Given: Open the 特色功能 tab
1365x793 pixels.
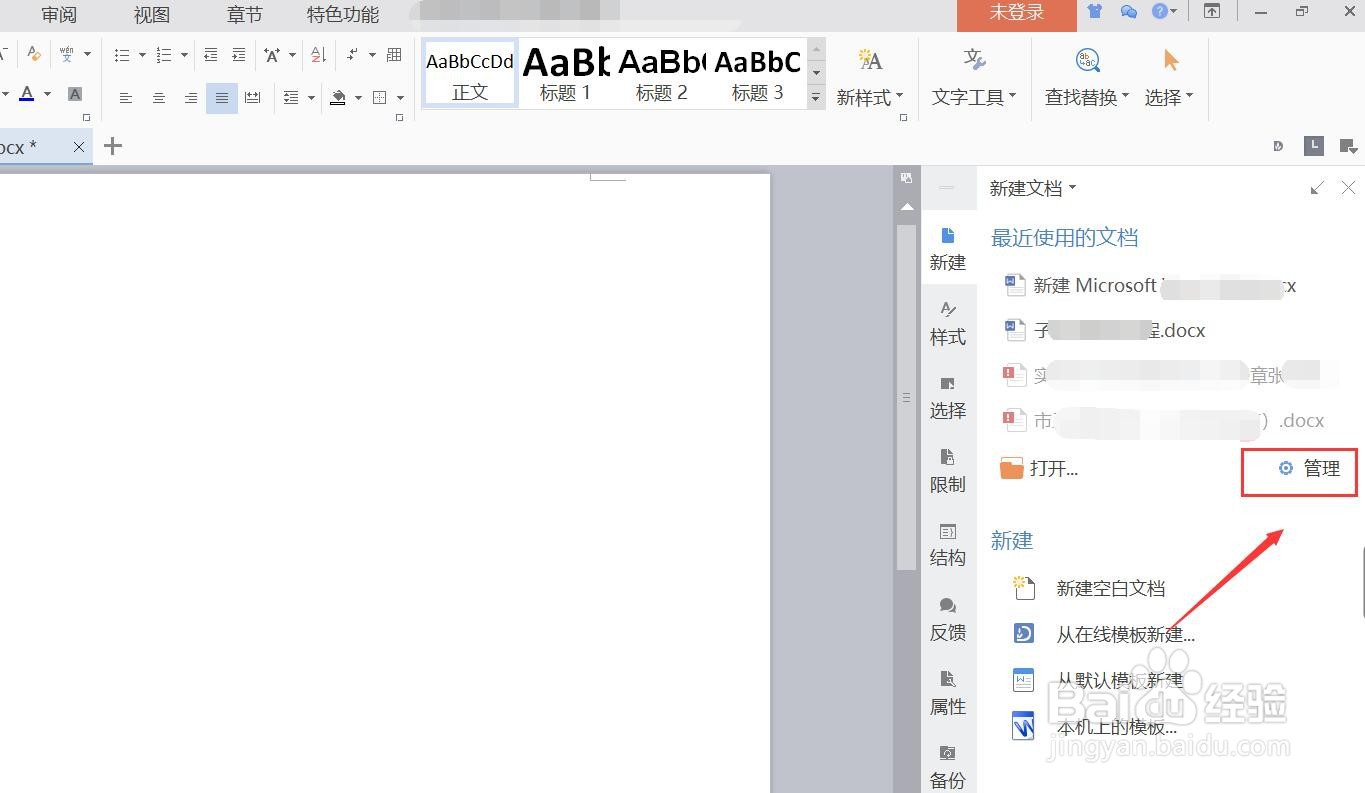Looking at the screenshot, I should [x=343, y=14].
